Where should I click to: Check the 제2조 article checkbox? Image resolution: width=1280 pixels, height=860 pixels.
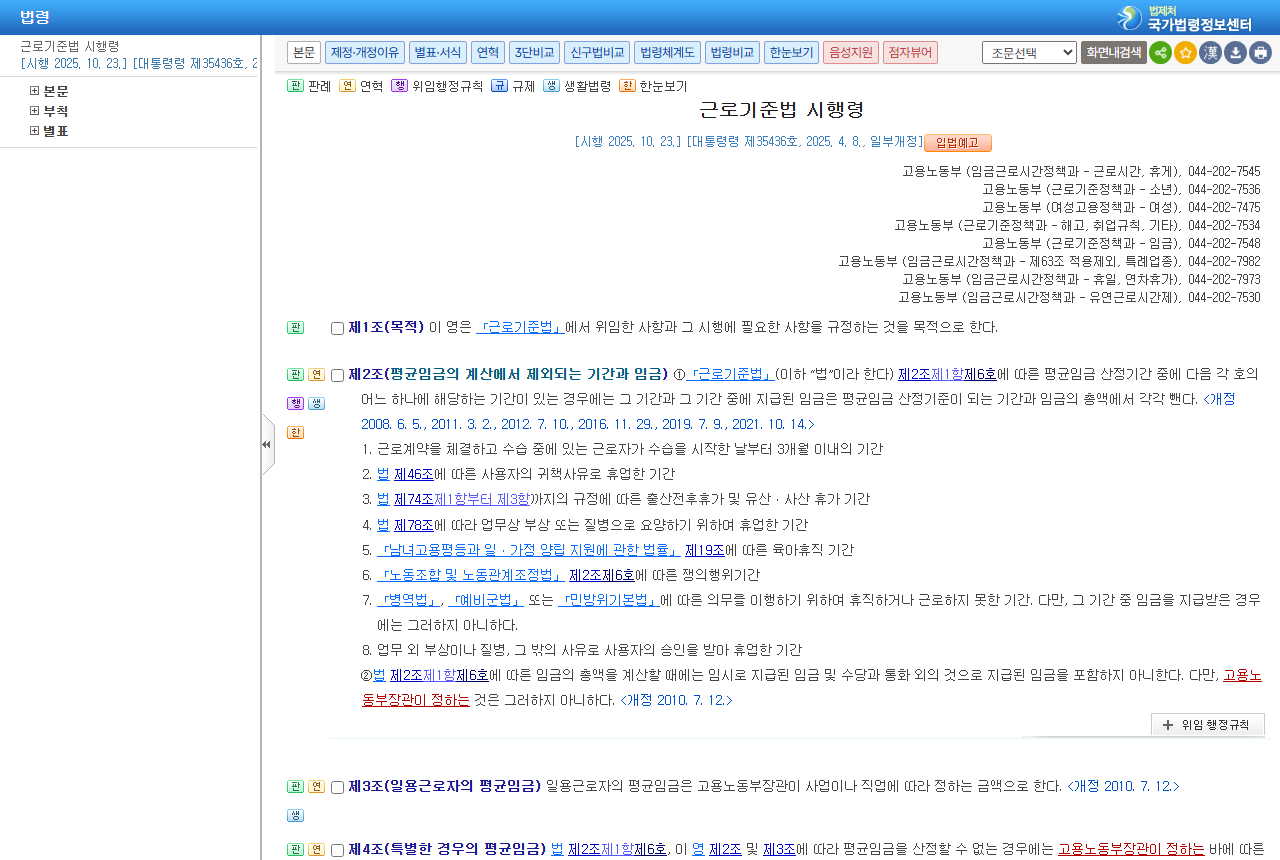pos(337,375)
